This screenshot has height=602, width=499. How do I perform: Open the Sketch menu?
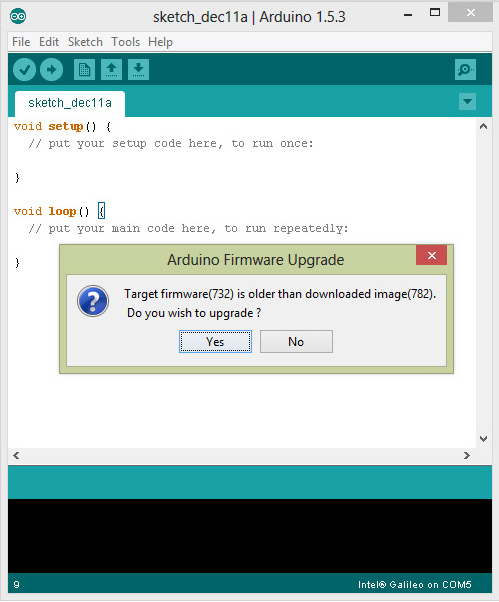[x=85, y=41]
